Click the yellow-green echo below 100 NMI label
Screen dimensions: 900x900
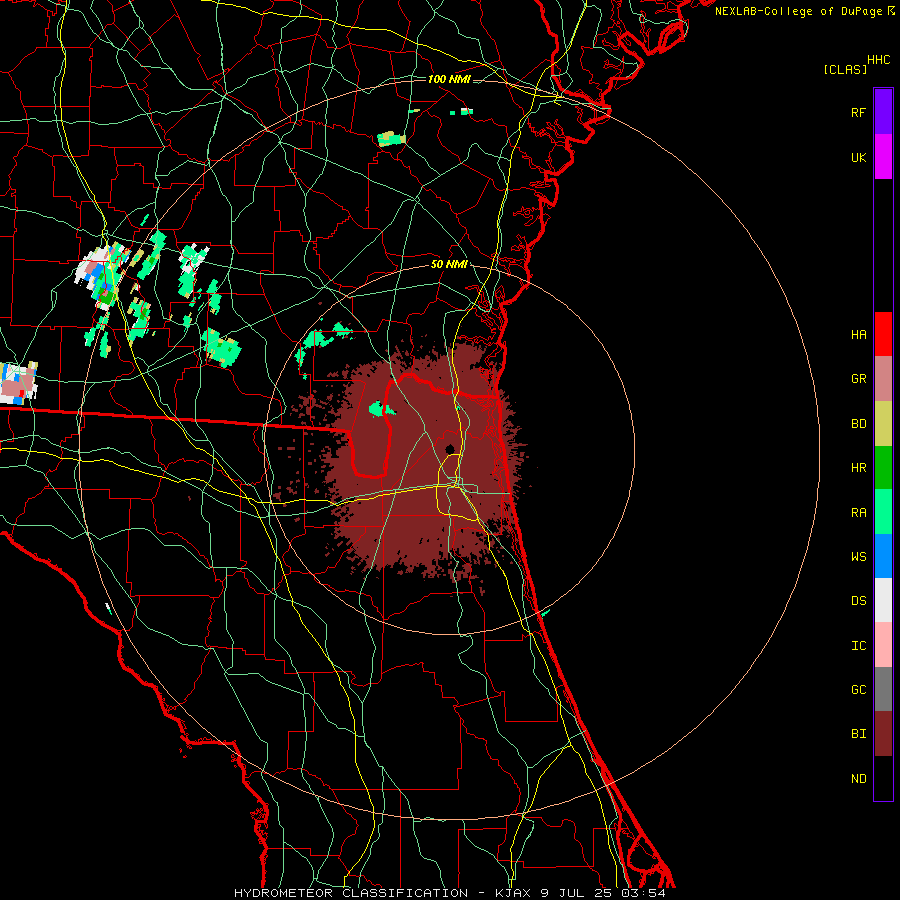[x=391, y=138]
